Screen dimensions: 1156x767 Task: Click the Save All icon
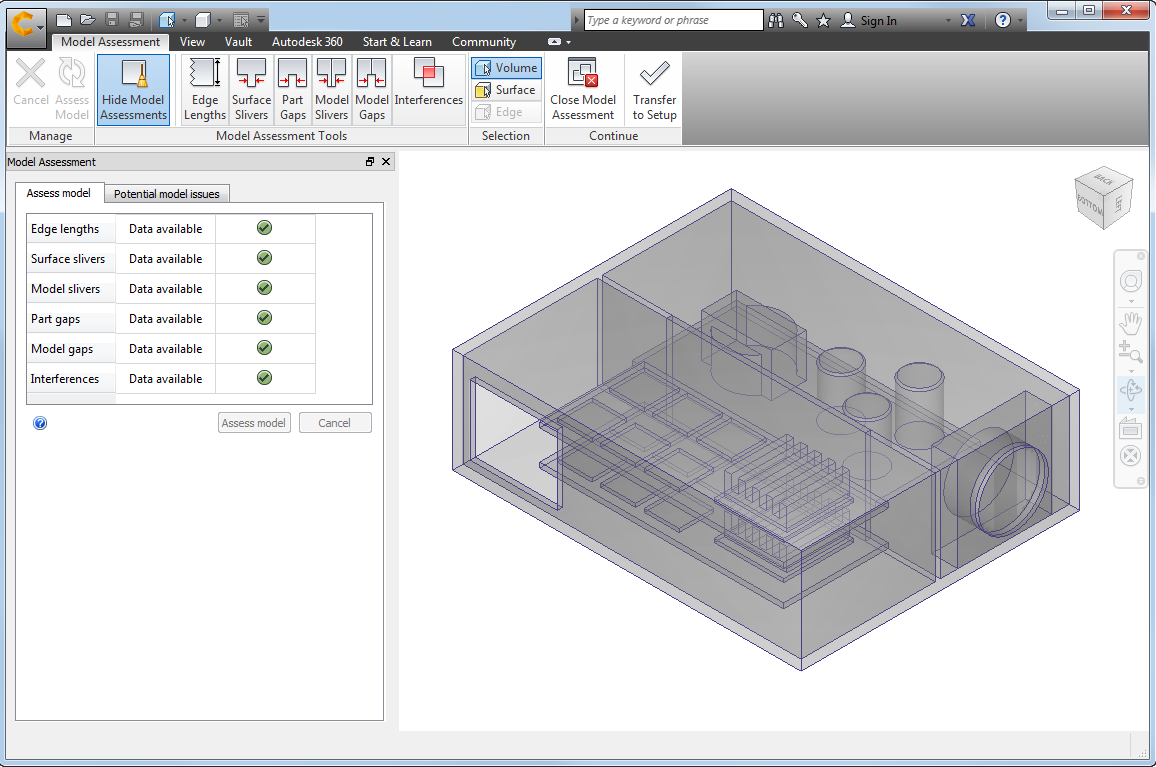[x=136, y=20]
